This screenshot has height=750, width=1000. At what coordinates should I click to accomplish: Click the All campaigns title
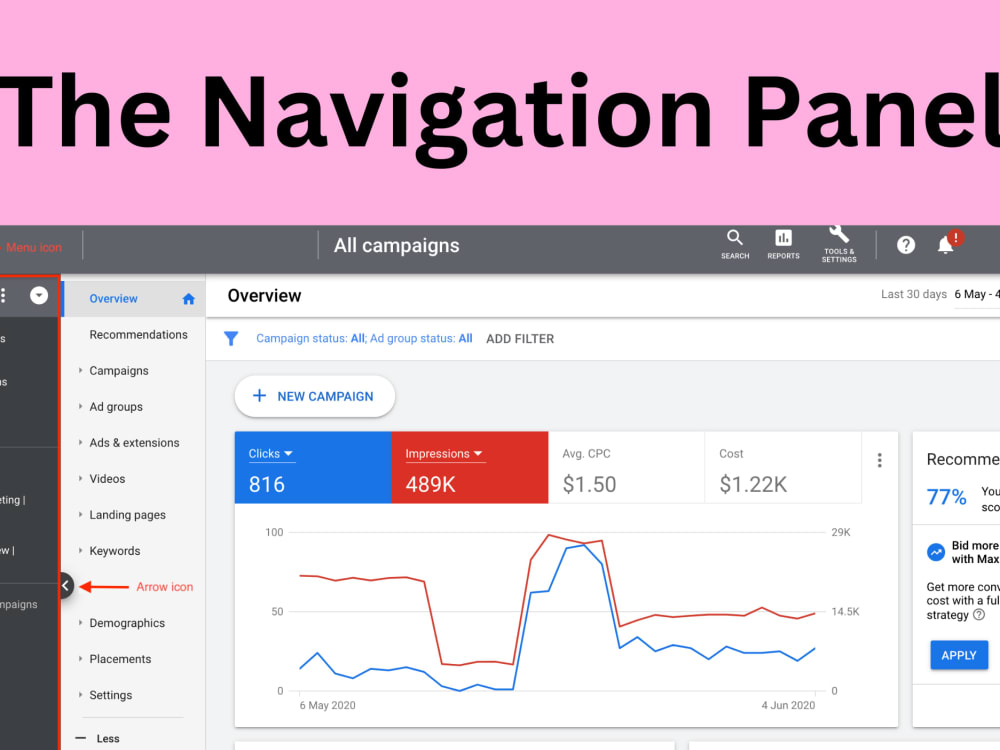click(x=396, y=246)
